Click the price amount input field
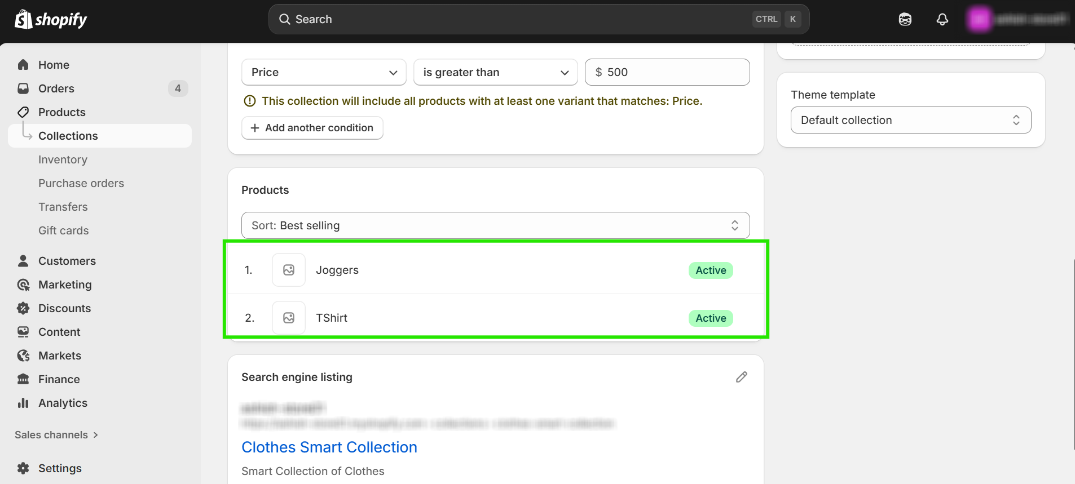Viewport: 1075px width, 484px height. pos(672,72)
